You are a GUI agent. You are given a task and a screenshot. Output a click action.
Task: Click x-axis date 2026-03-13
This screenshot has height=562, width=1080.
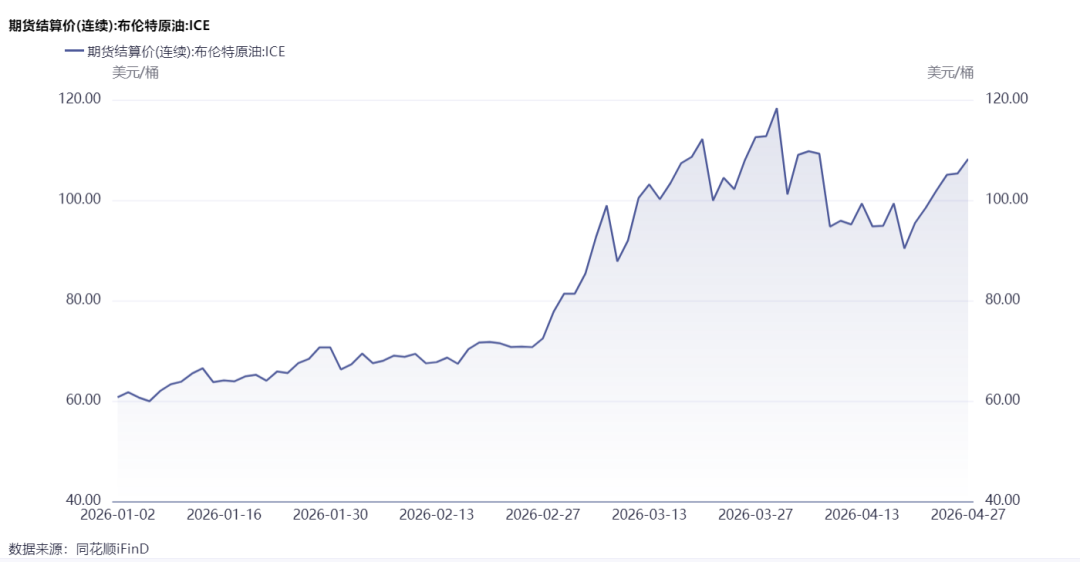[x=650, y=515]
